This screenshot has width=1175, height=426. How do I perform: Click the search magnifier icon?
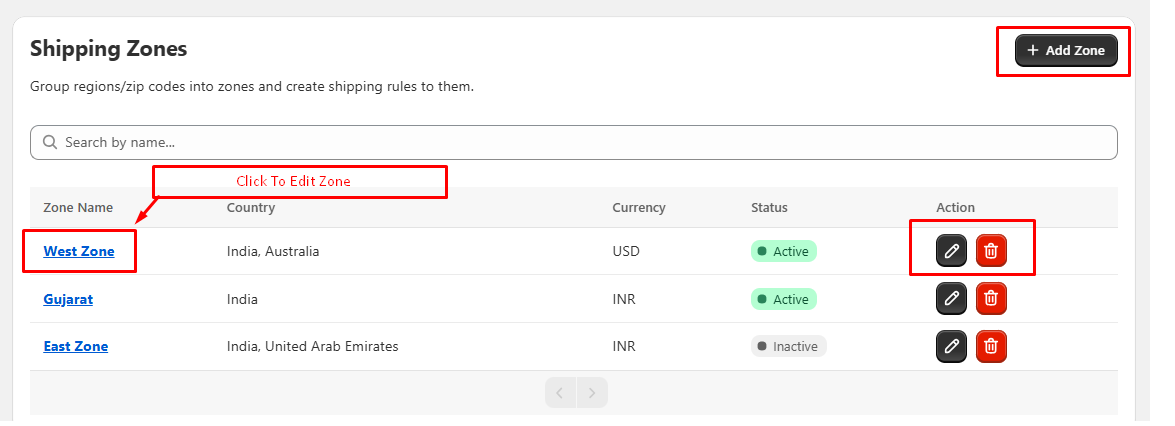[50, 142]
